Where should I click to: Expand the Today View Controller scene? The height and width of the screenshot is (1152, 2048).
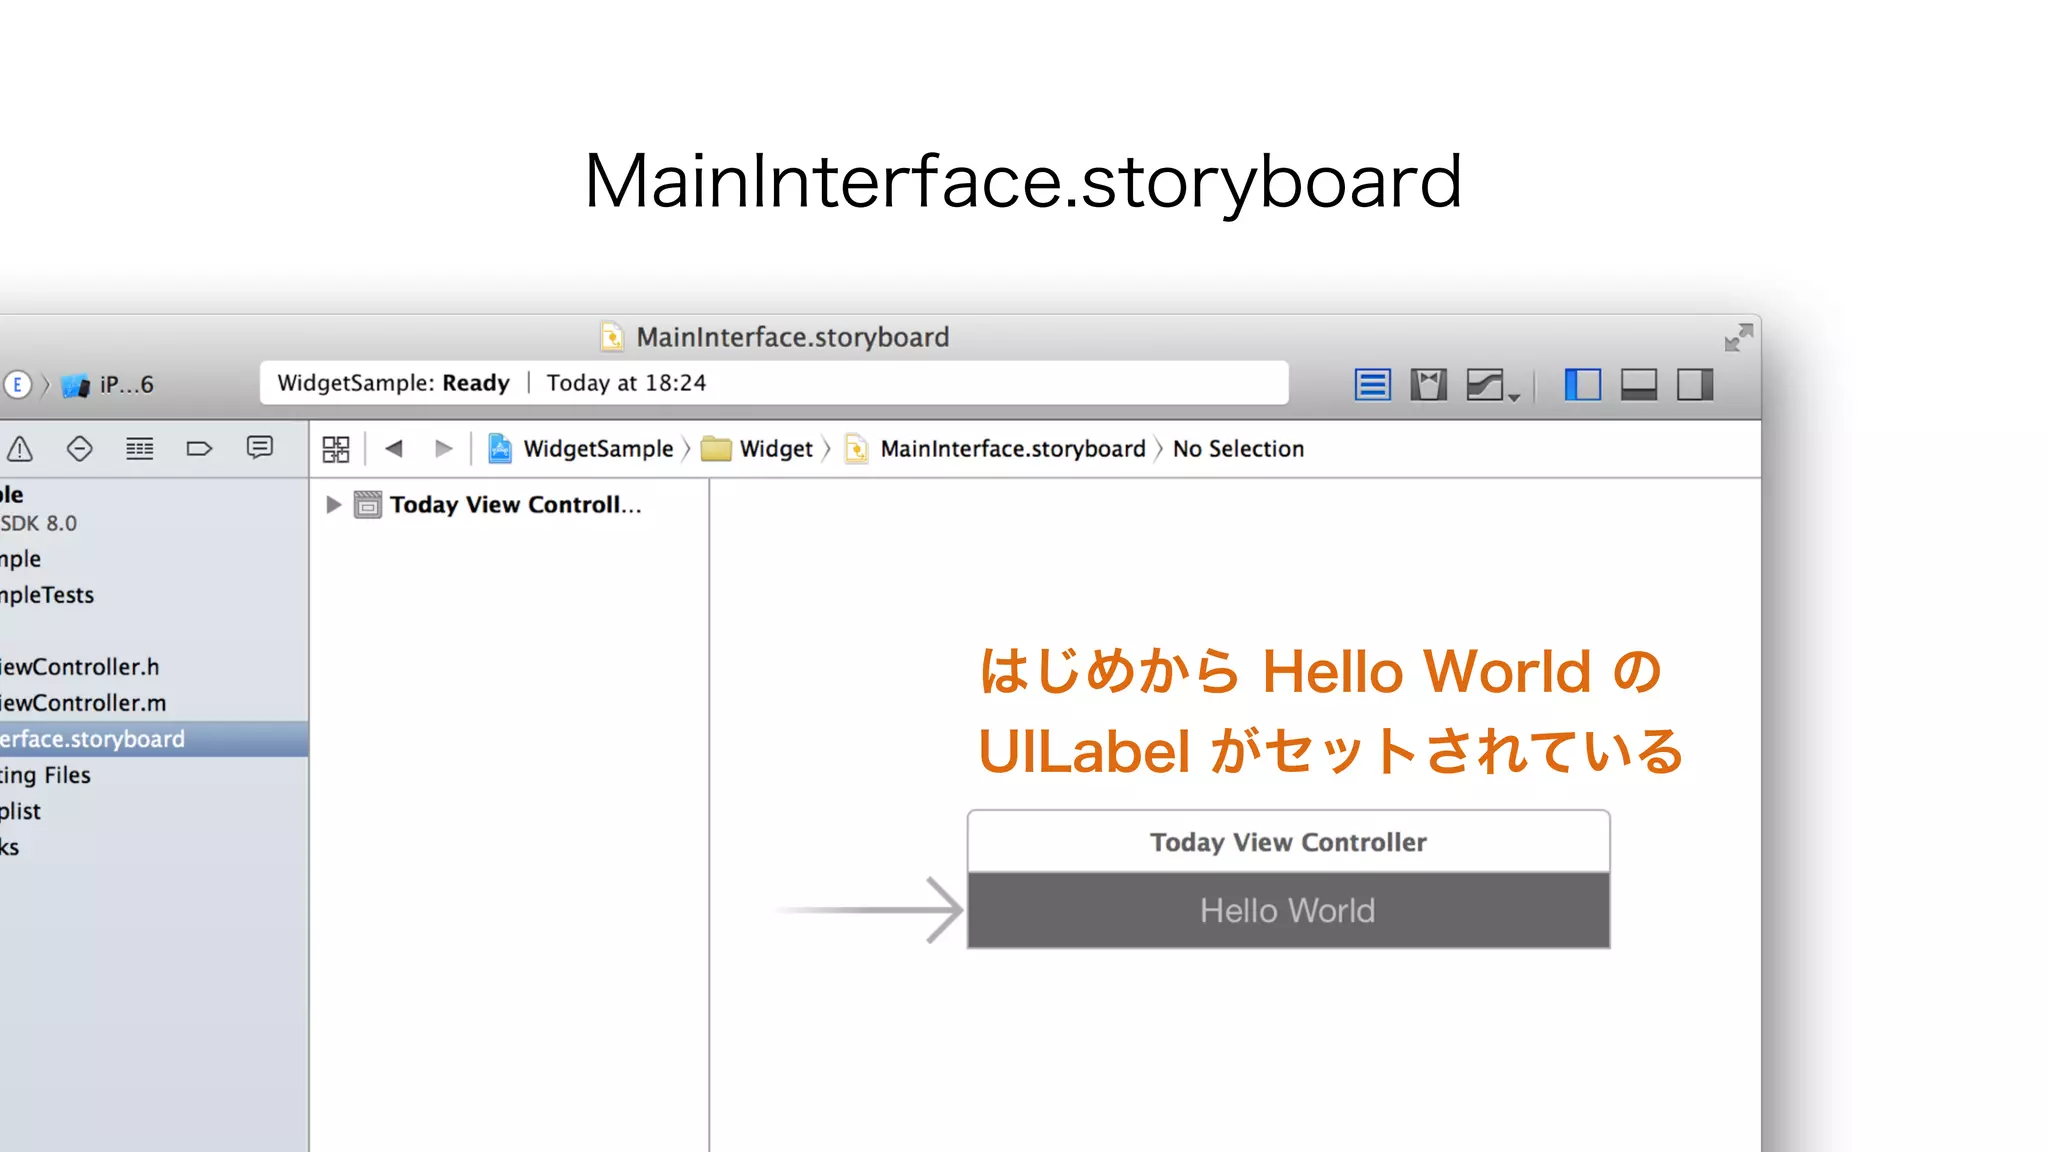334,505
